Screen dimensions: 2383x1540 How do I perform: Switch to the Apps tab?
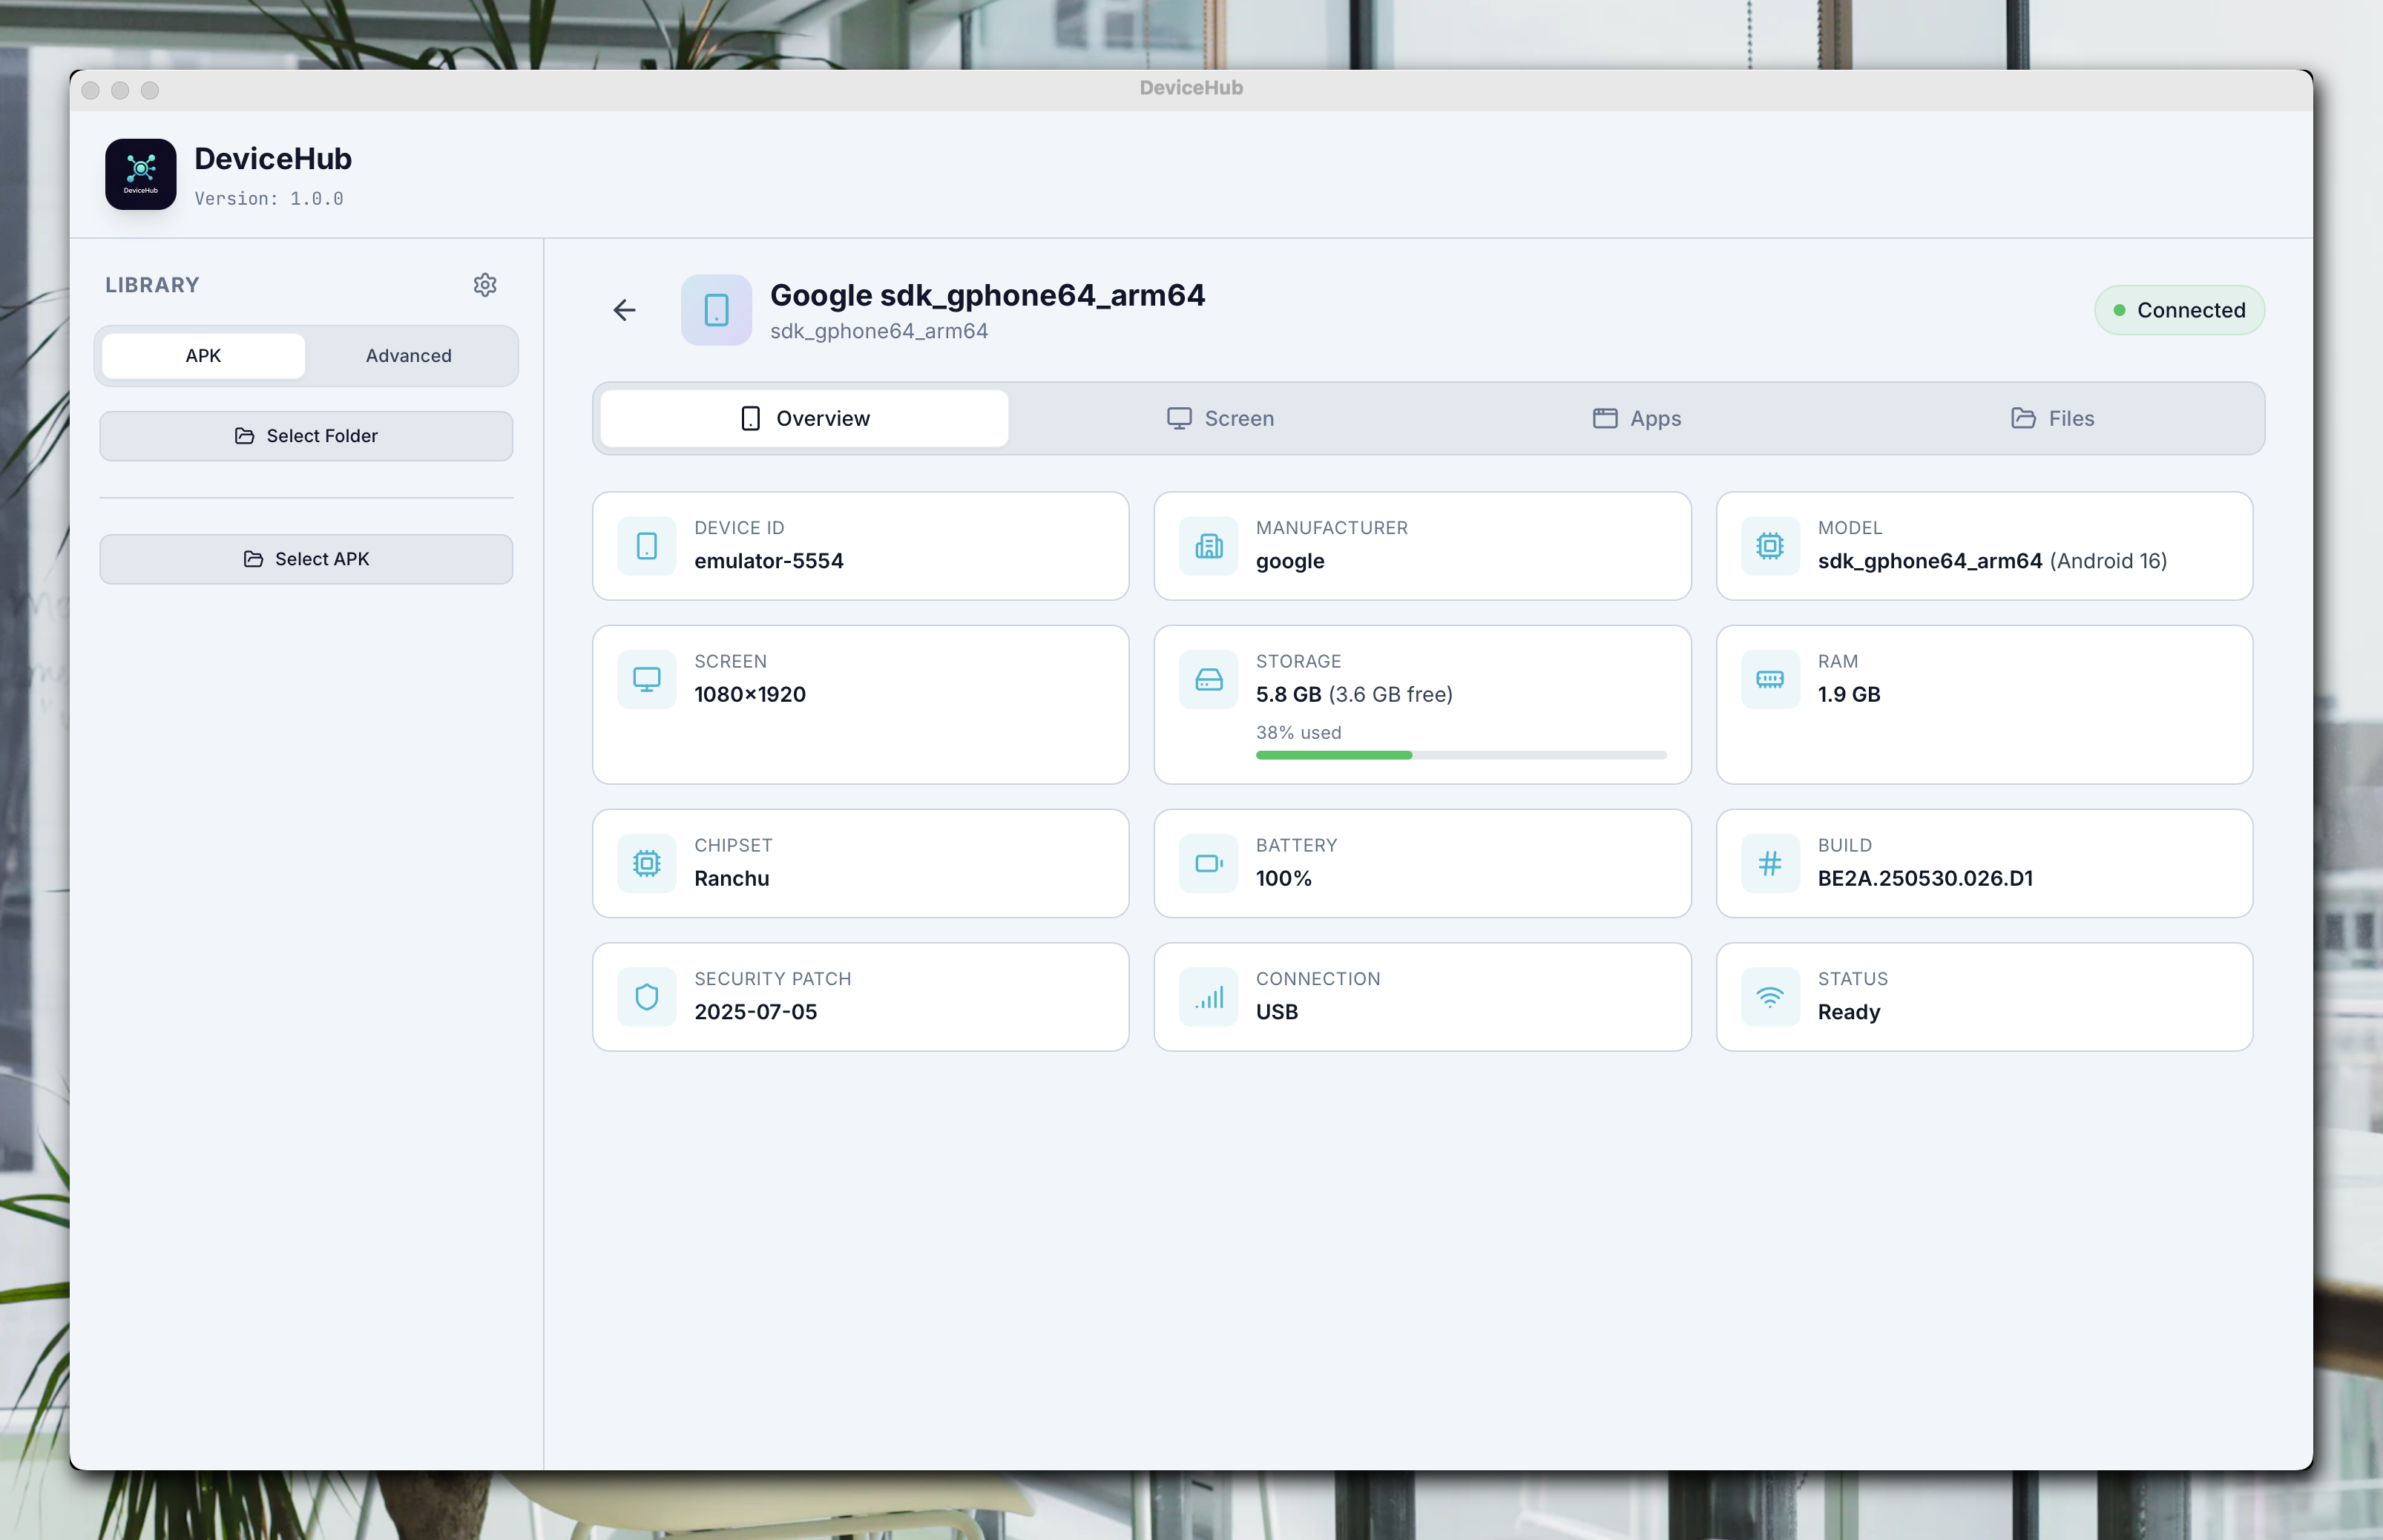pos(1636,418)
